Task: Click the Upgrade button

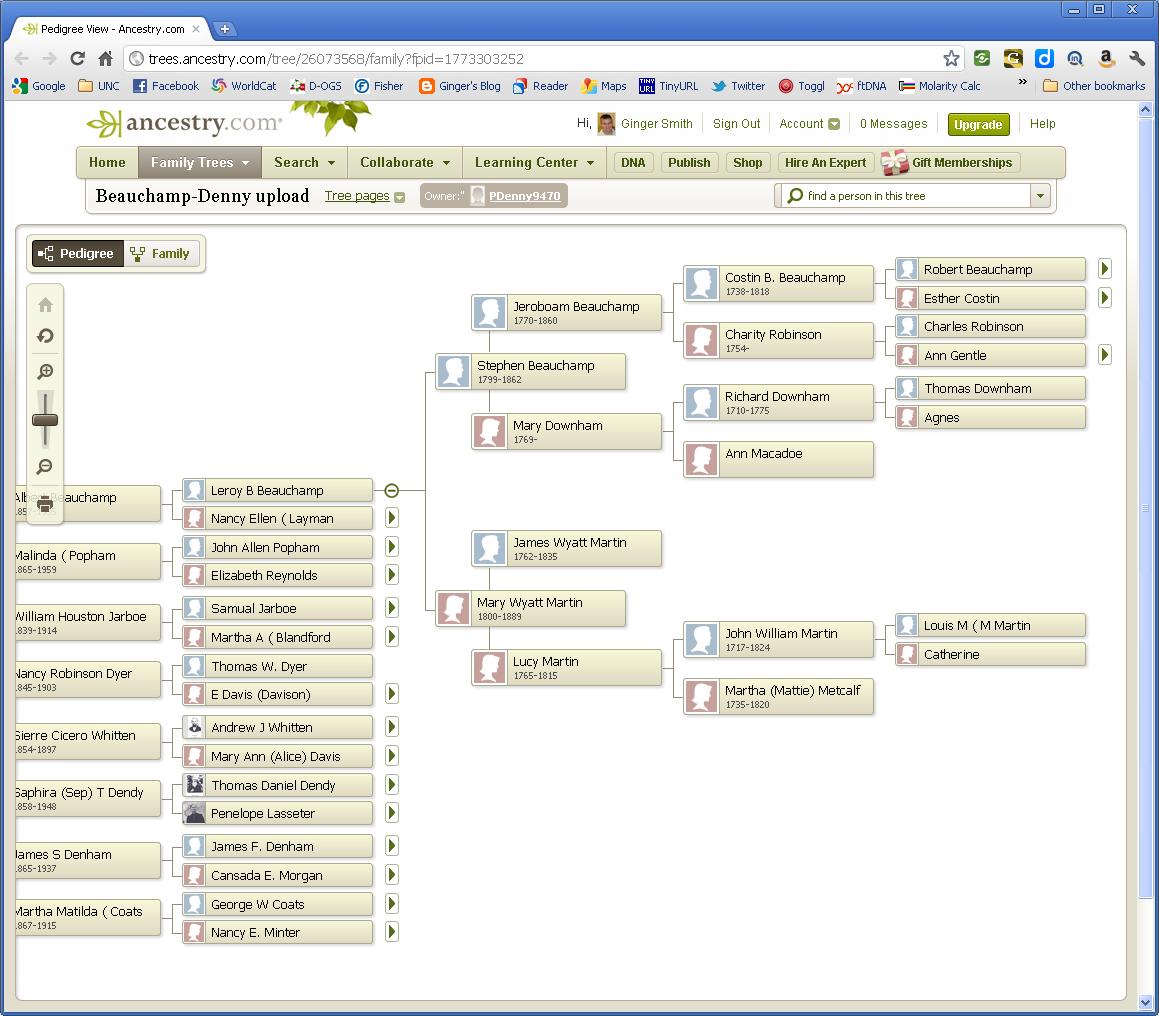Action: [978, 124]
